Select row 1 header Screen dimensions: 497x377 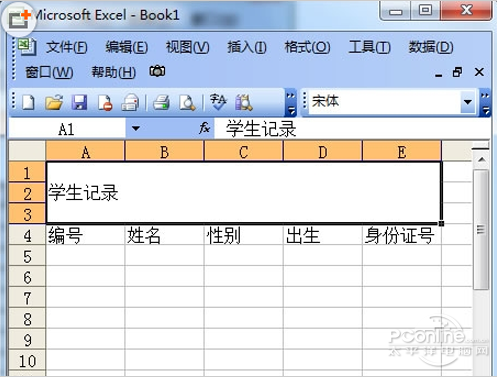[x=27, y=173]
